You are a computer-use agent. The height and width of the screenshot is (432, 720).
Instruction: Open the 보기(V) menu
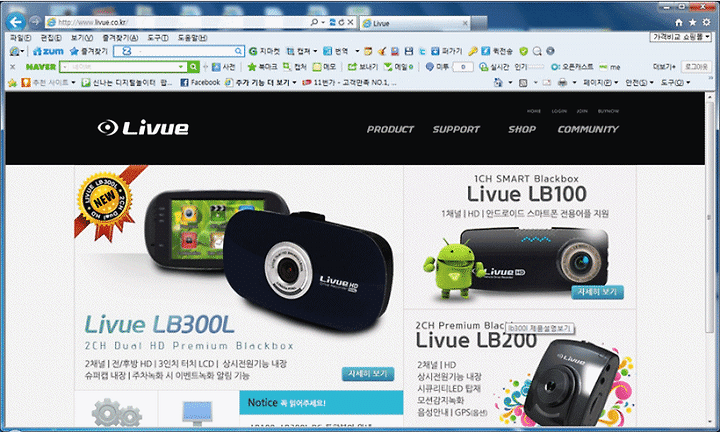[82, 38]
